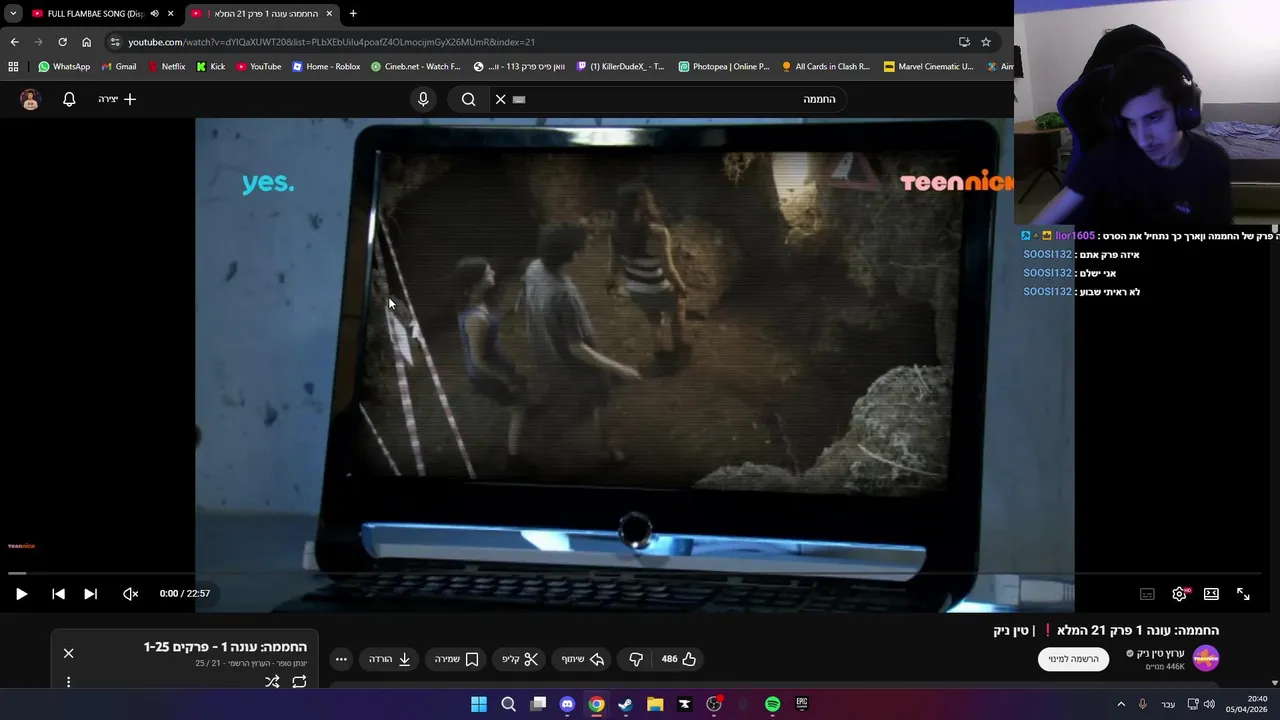
Task: Close the FULL FLAMBAE SONG tab
Action: tap(170, 13)
